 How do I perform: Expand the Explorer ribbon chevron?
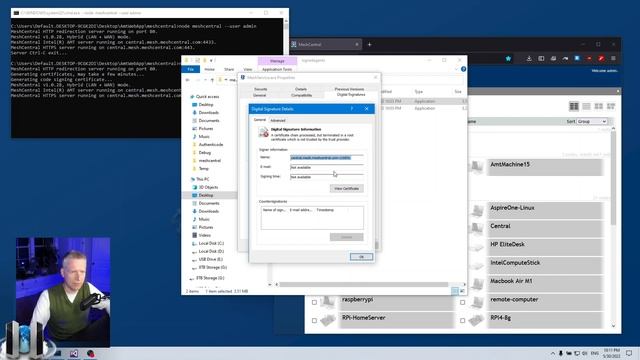(x=456, y=69)
